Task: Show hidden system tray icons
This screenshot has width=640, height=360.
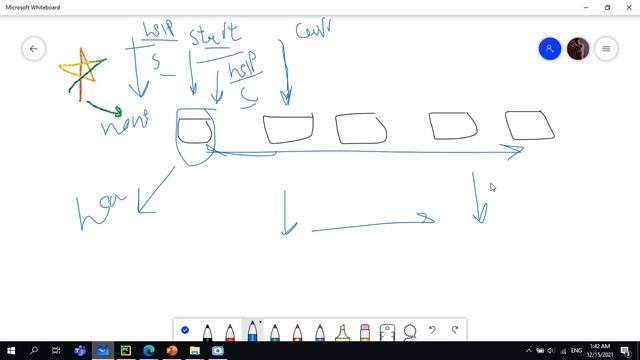Action: coord(529,351)
